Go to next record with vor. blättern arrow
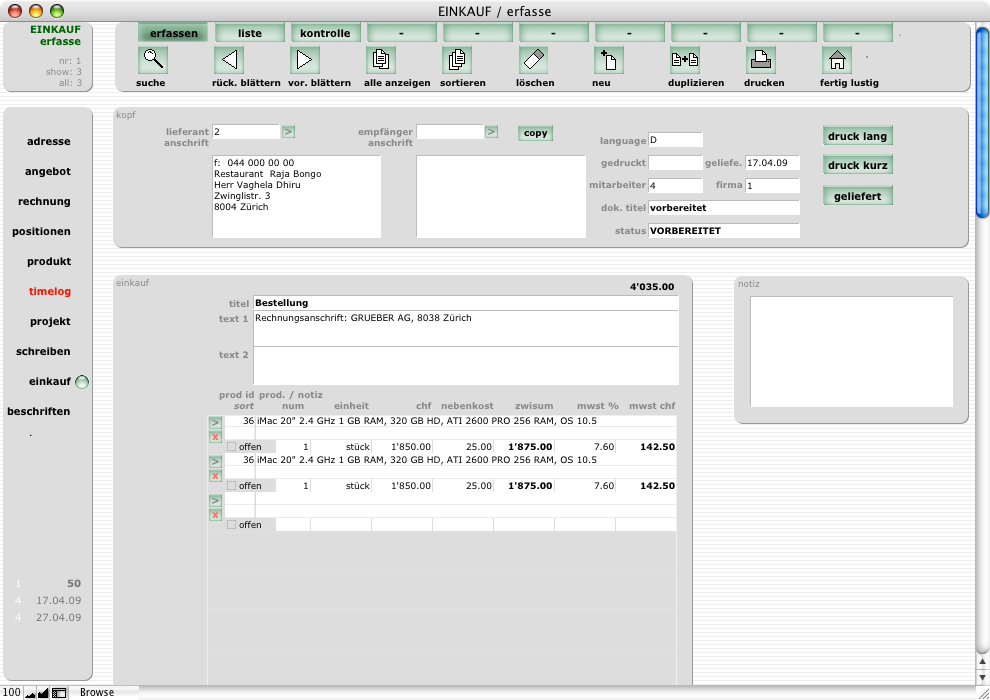990x700 pixels. (305, 60)
